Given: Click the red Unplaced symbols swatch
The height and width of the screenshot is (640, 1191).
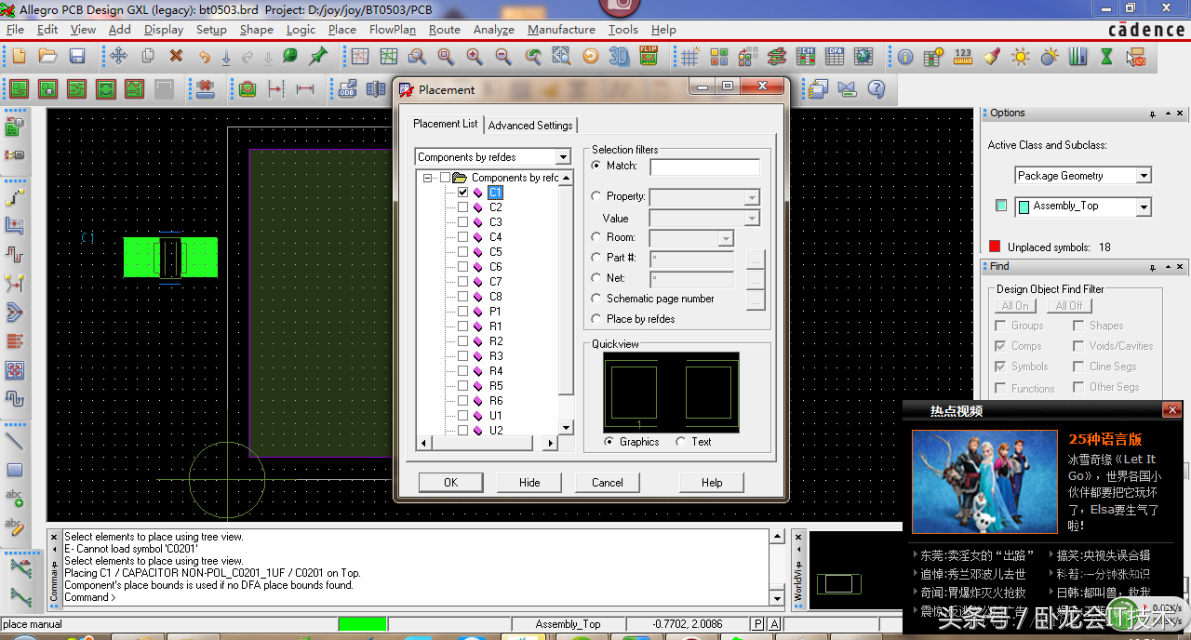Looking at the screenshot, I should (x=994, y=246).
